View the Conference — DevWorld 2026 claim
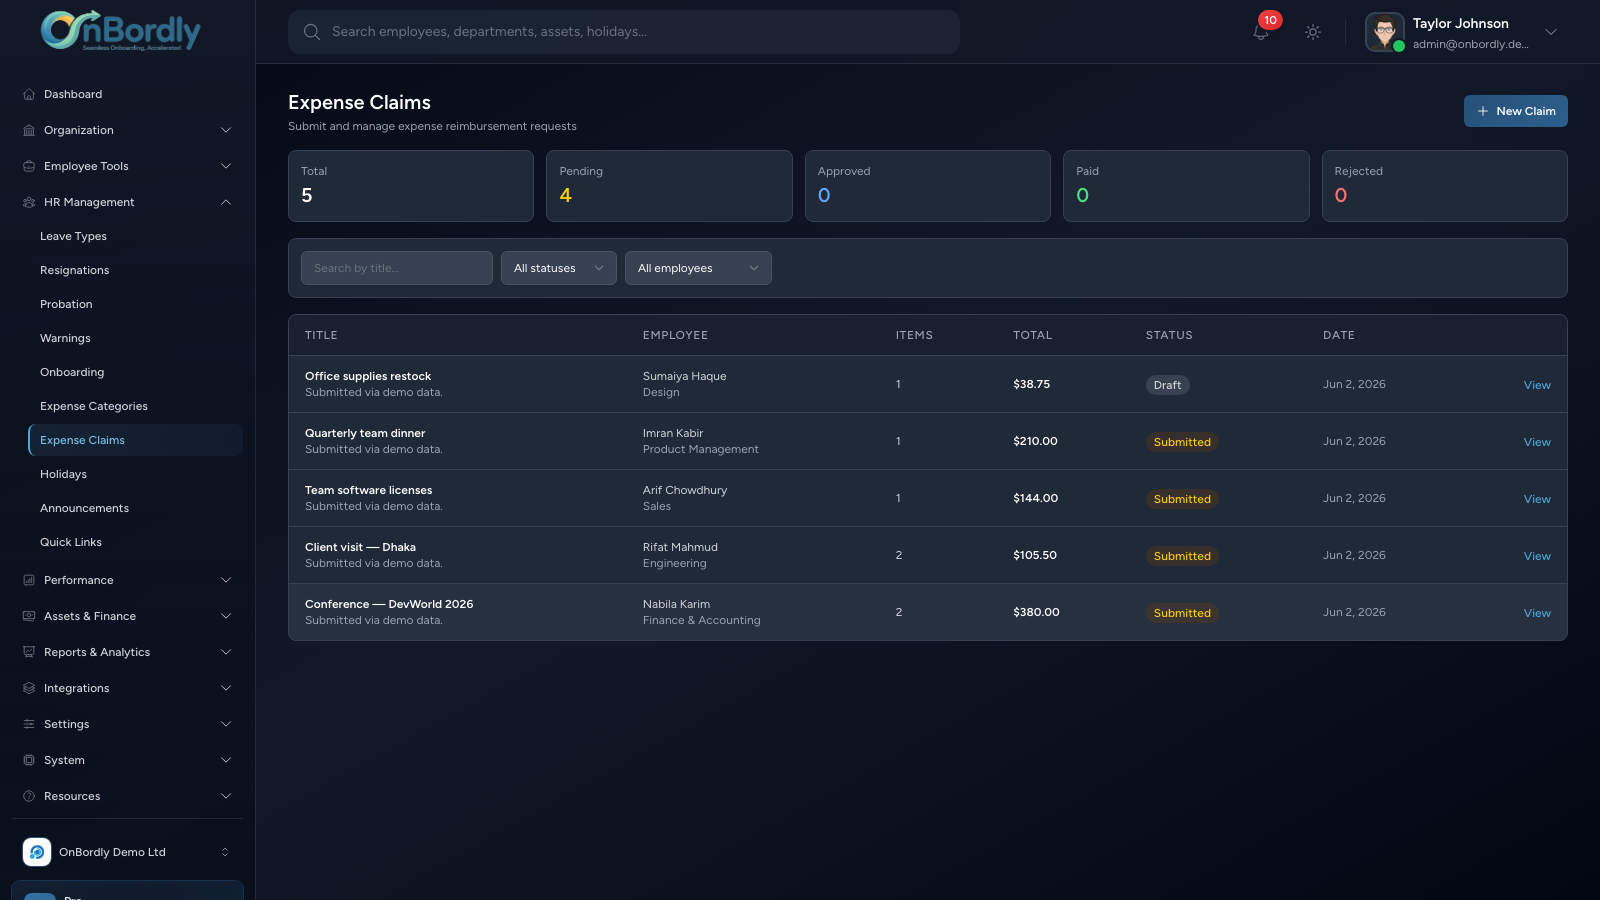This screenshot has height=900, width=1600. [x=1537, y=613]
